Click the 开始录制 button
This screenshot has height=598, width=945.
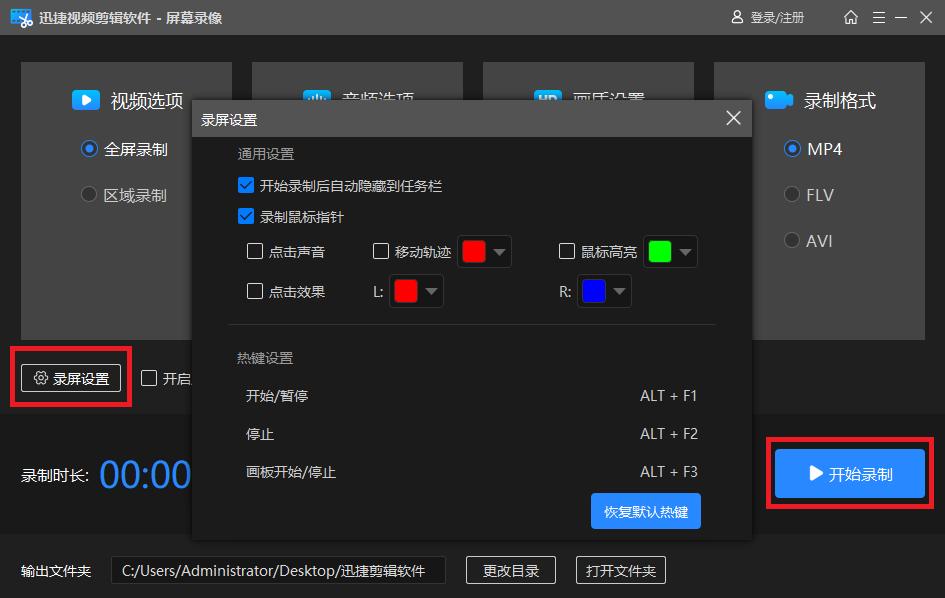tap(849, 473)
